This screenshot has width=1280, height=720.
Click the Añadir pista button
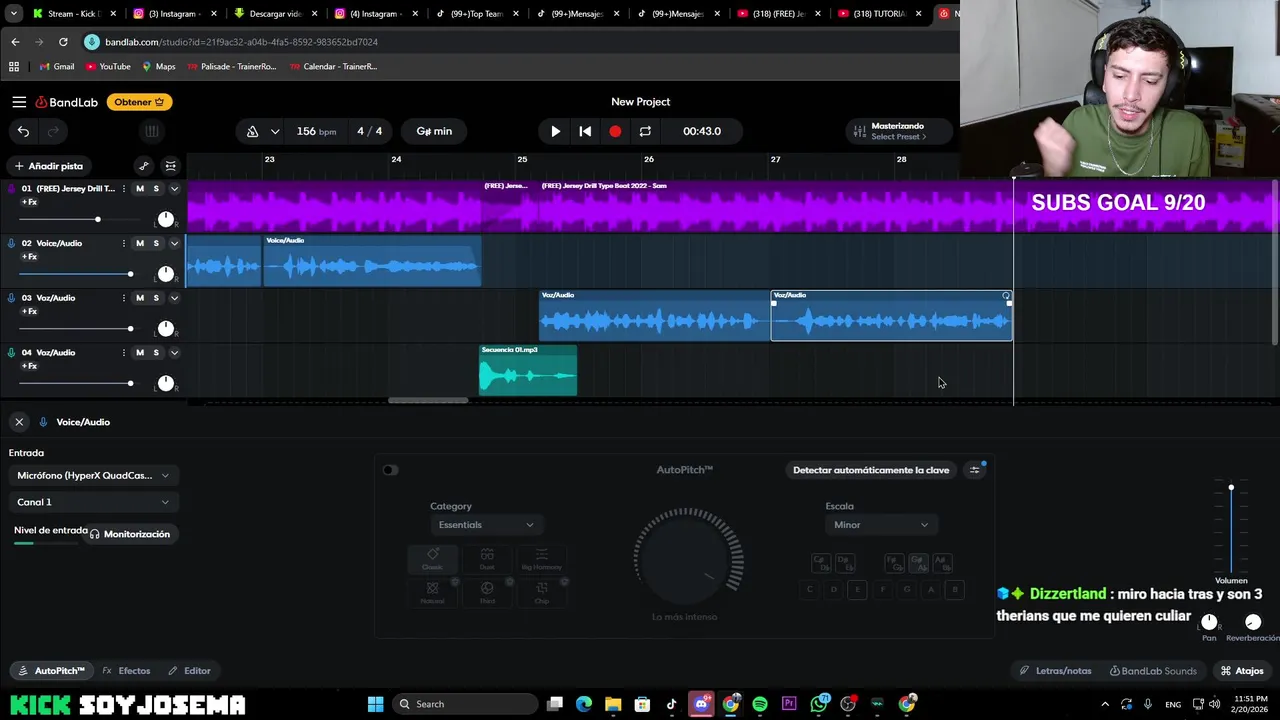pos(48,166)
